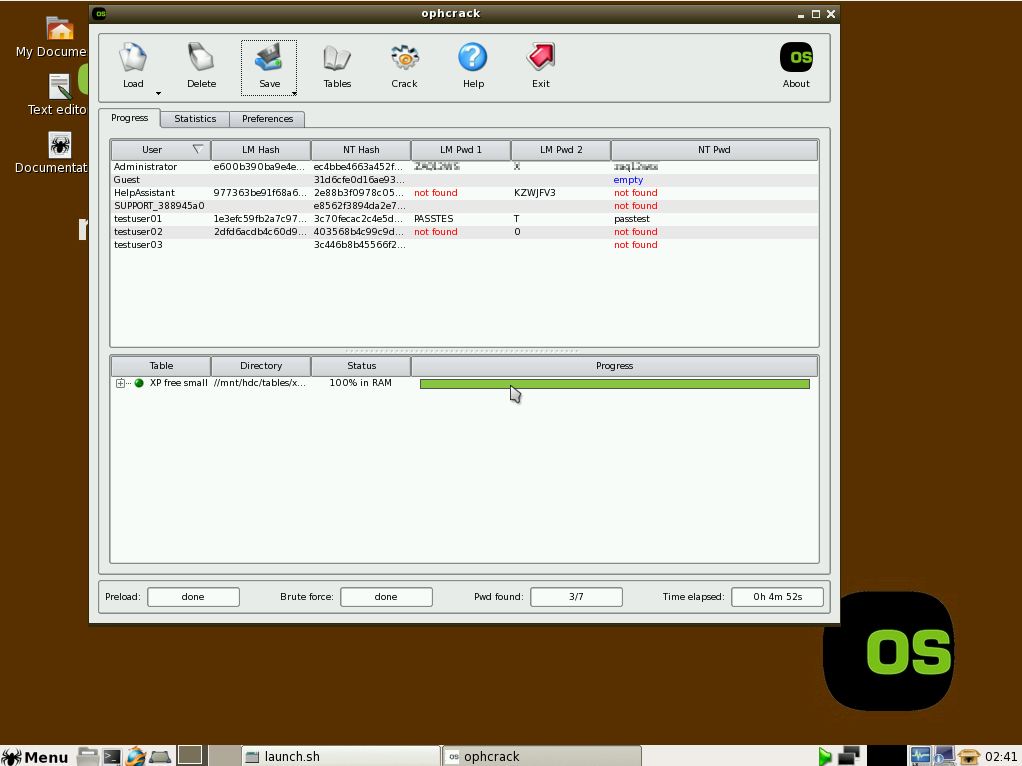Click the Status column header
The width and height of the screenshot is (1022, 766).
click(x=361, y=366)
